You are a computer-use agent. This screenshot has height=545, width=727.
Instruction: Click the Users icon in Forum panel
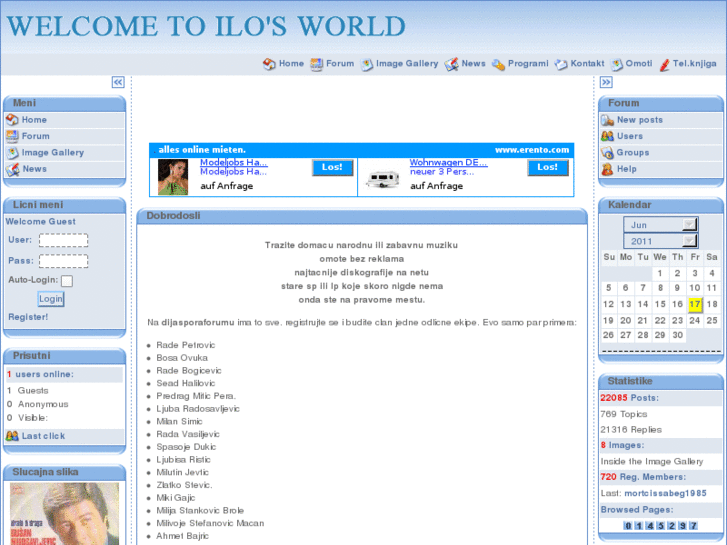[x=607, y=136]
